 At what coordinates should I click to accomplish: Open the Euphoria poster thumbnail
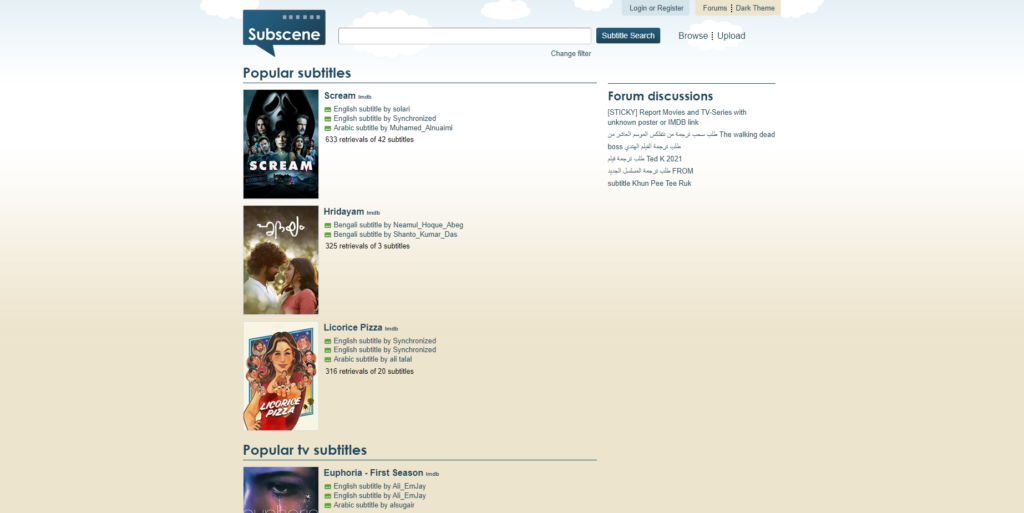coord(281,490)
